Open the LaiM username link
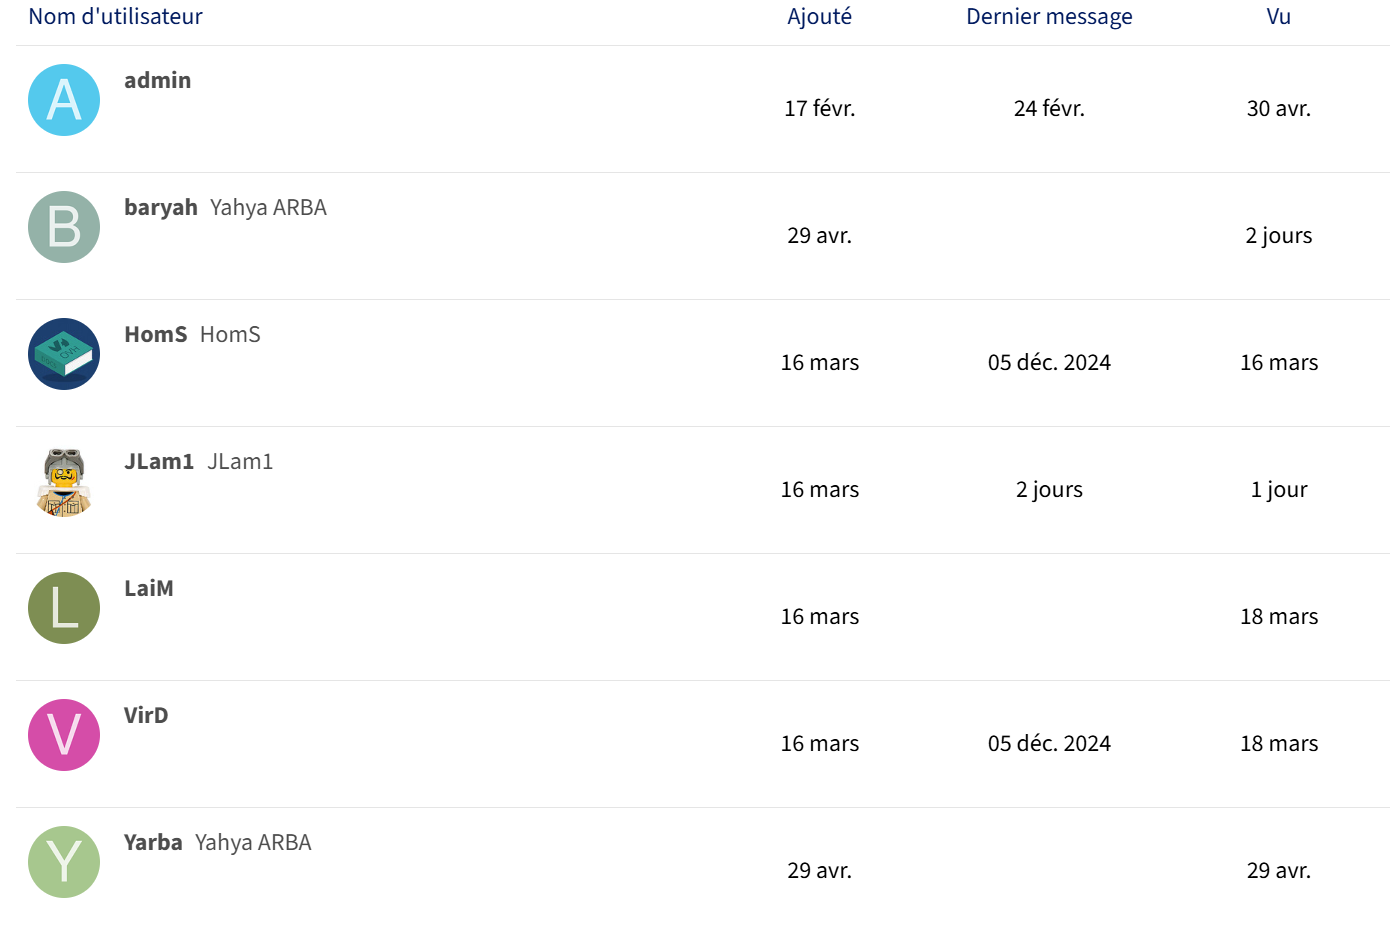Screen dimensions: 1390x931 pyautogui.click(x=149, y=588)
